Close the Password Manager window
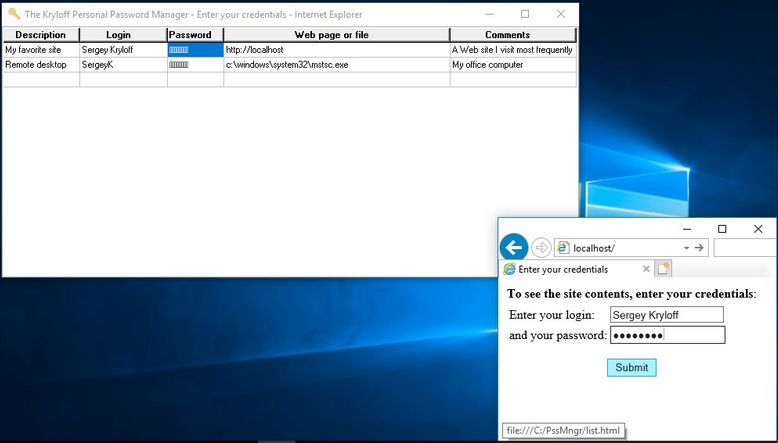The image size is (778, 443). tap(561, 14)
